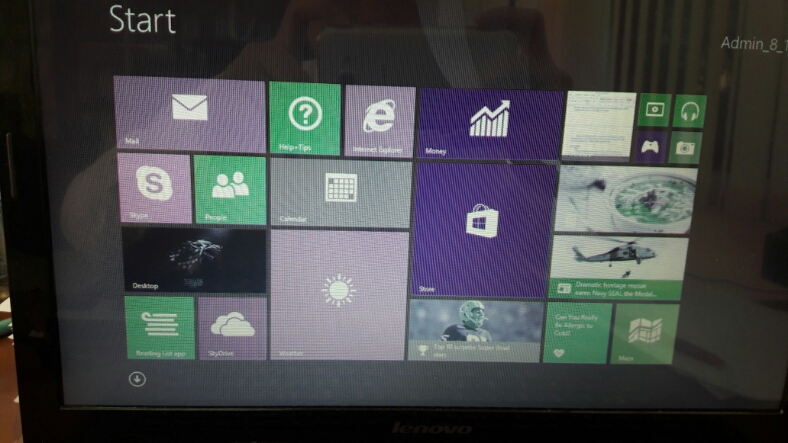Viewport: 788px width, 443px height.
Task: Open the People tile
Action: (230, 190)
